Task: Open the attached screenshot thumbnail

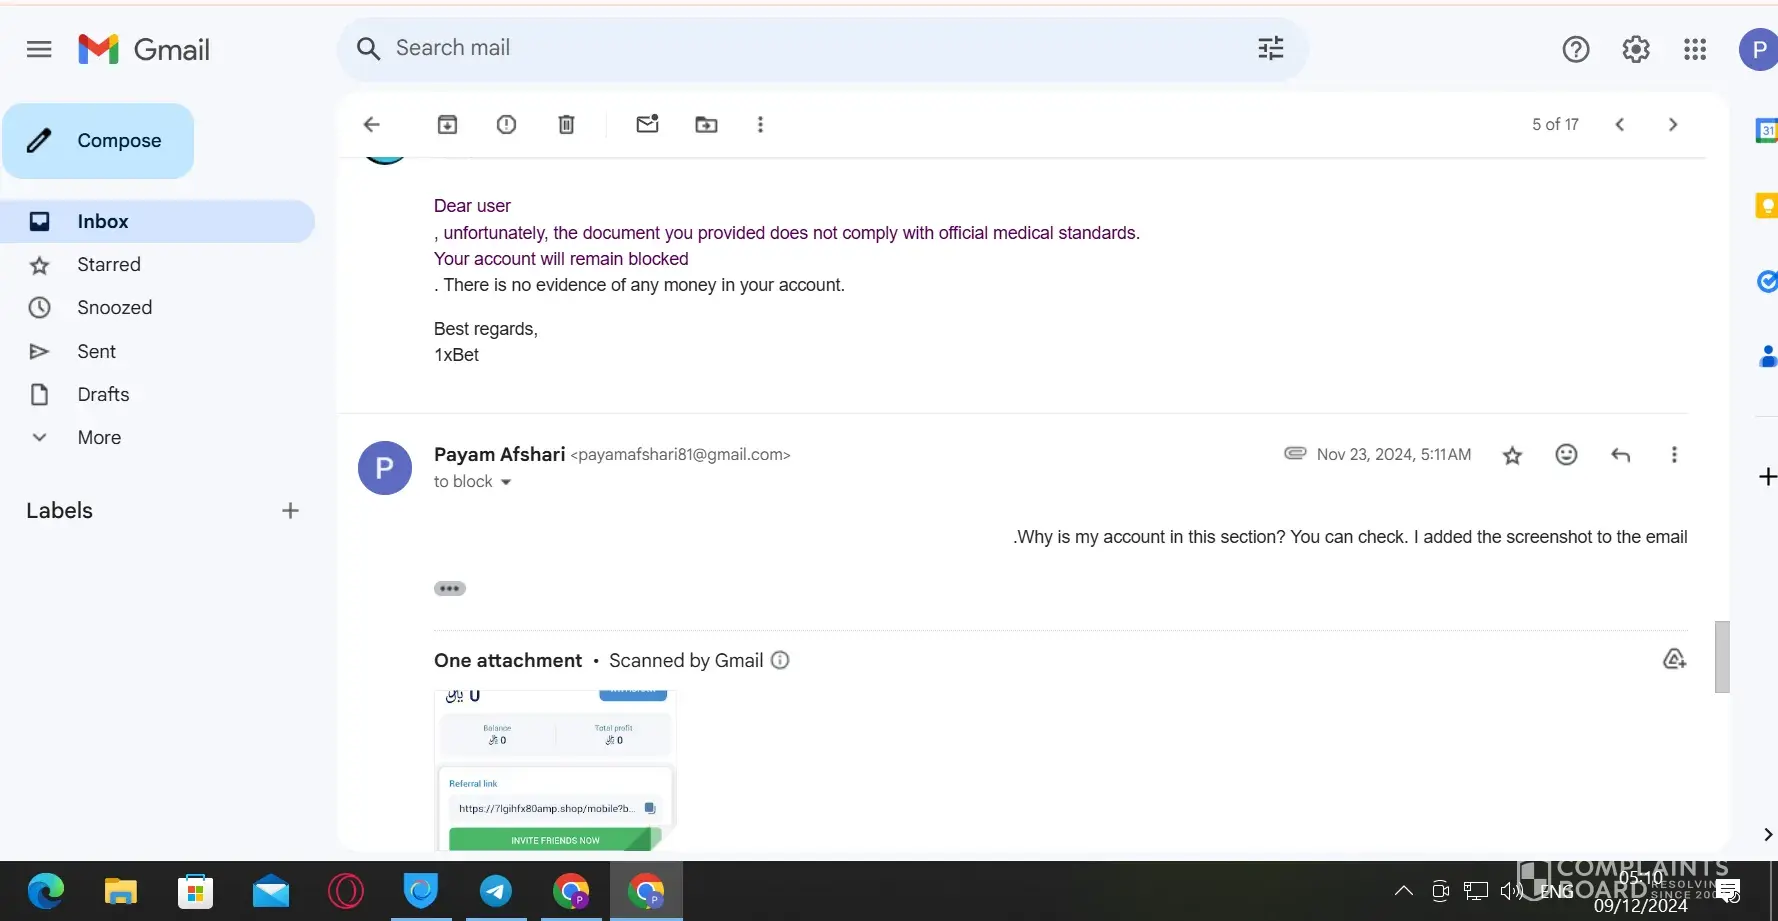Action: click(555, 770)
